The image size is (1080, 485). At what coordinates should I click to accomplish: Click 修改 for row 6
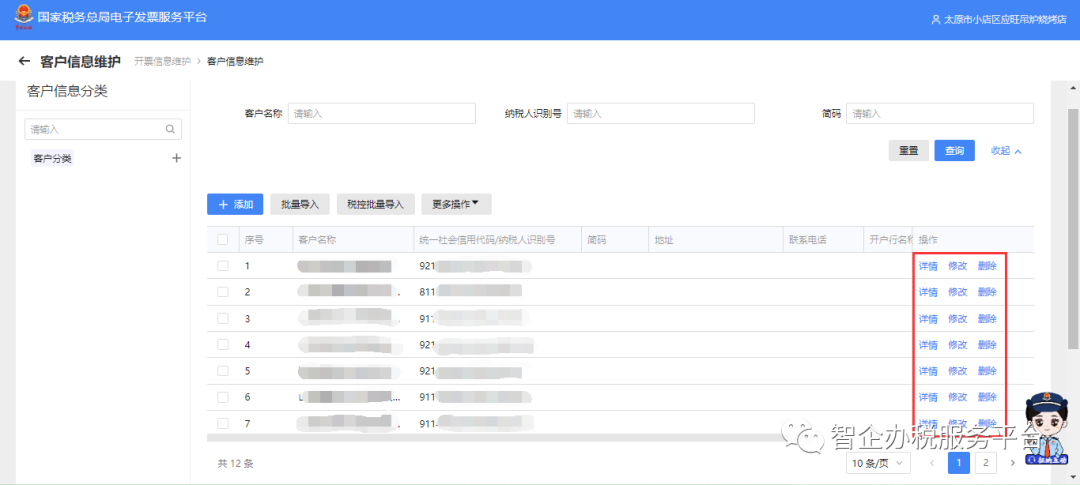(957, 397)
